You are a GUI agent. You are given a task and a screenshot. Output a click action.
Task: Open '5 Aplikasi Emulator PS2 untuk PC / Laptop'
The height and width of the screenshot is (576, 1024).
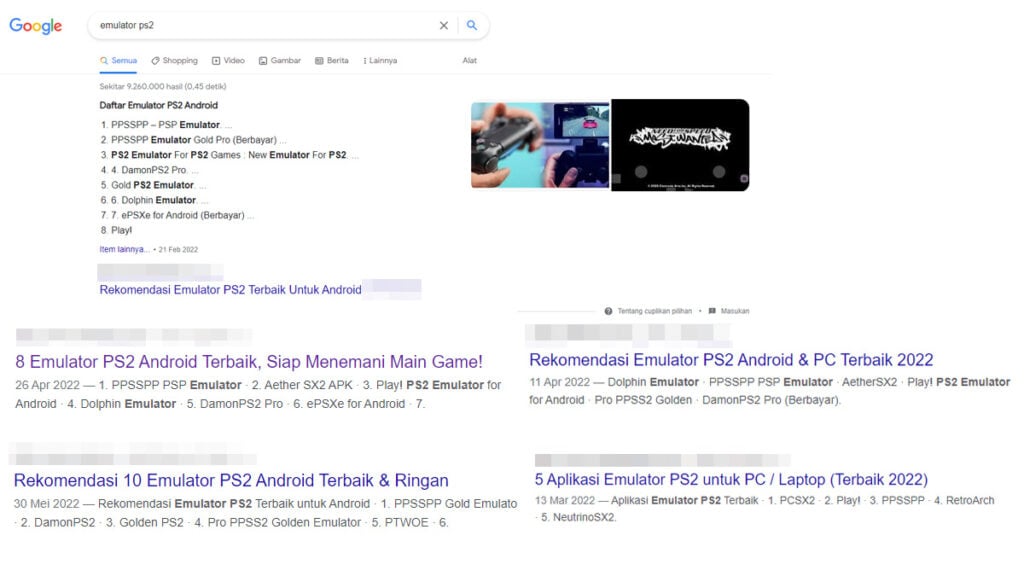pos(731,479)
